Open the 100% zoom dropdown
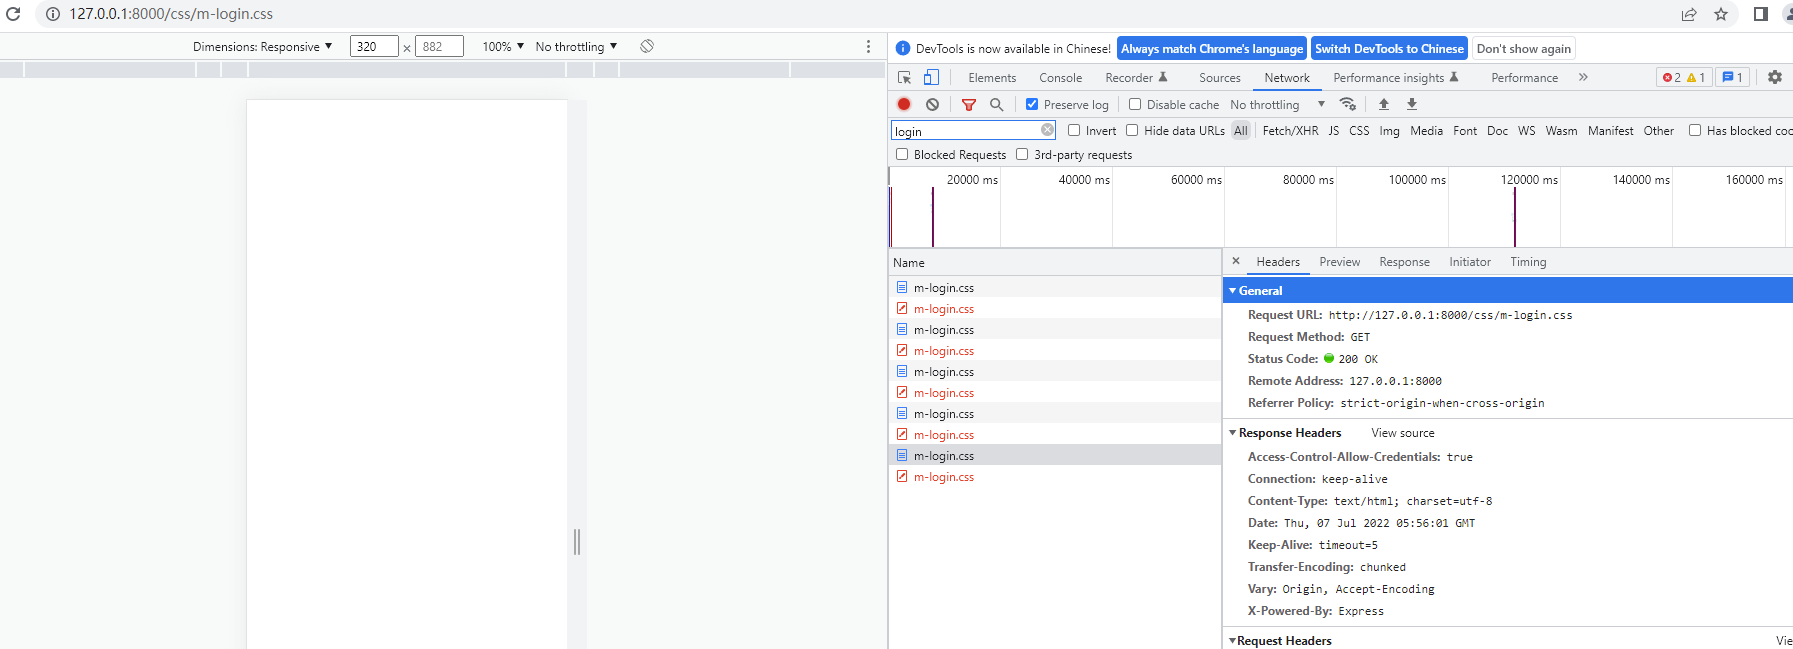 click(503, 46)
